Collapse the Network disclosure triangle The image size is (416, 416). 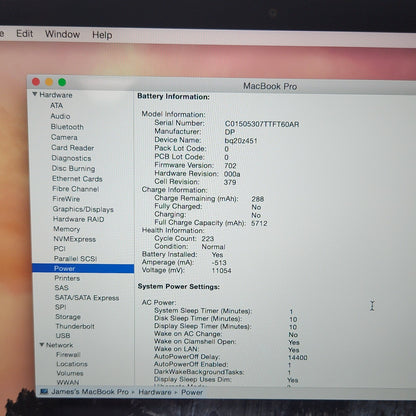pyautogui.click(x=42, y=345)
